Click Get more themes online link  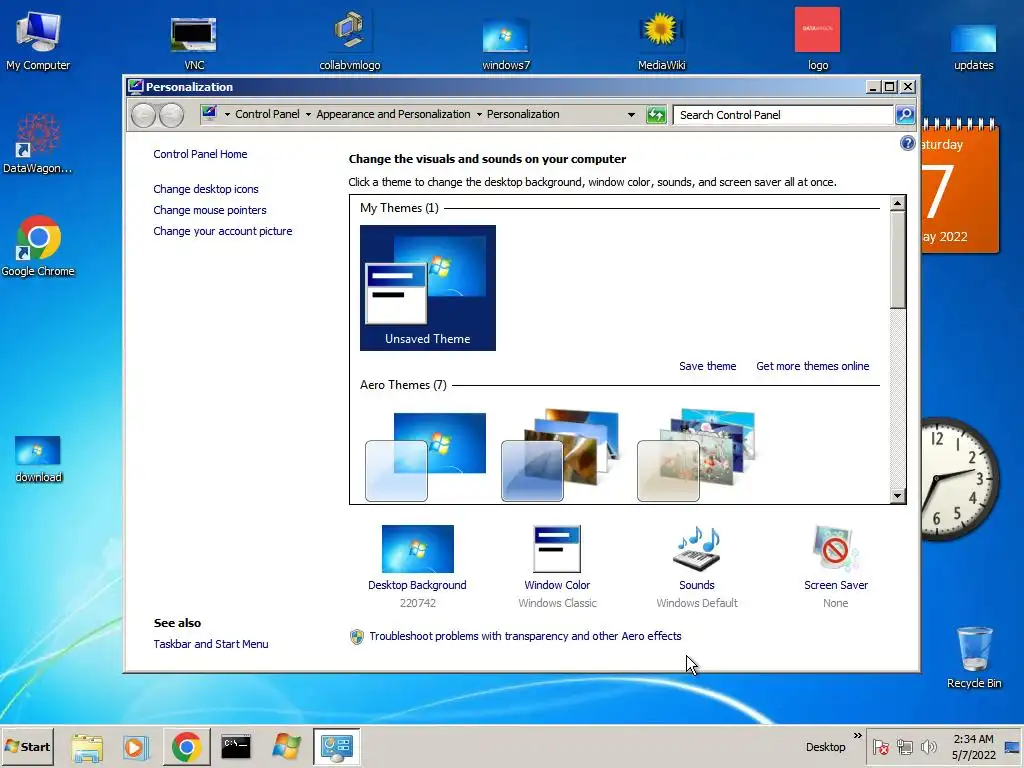tap(812, 366)
